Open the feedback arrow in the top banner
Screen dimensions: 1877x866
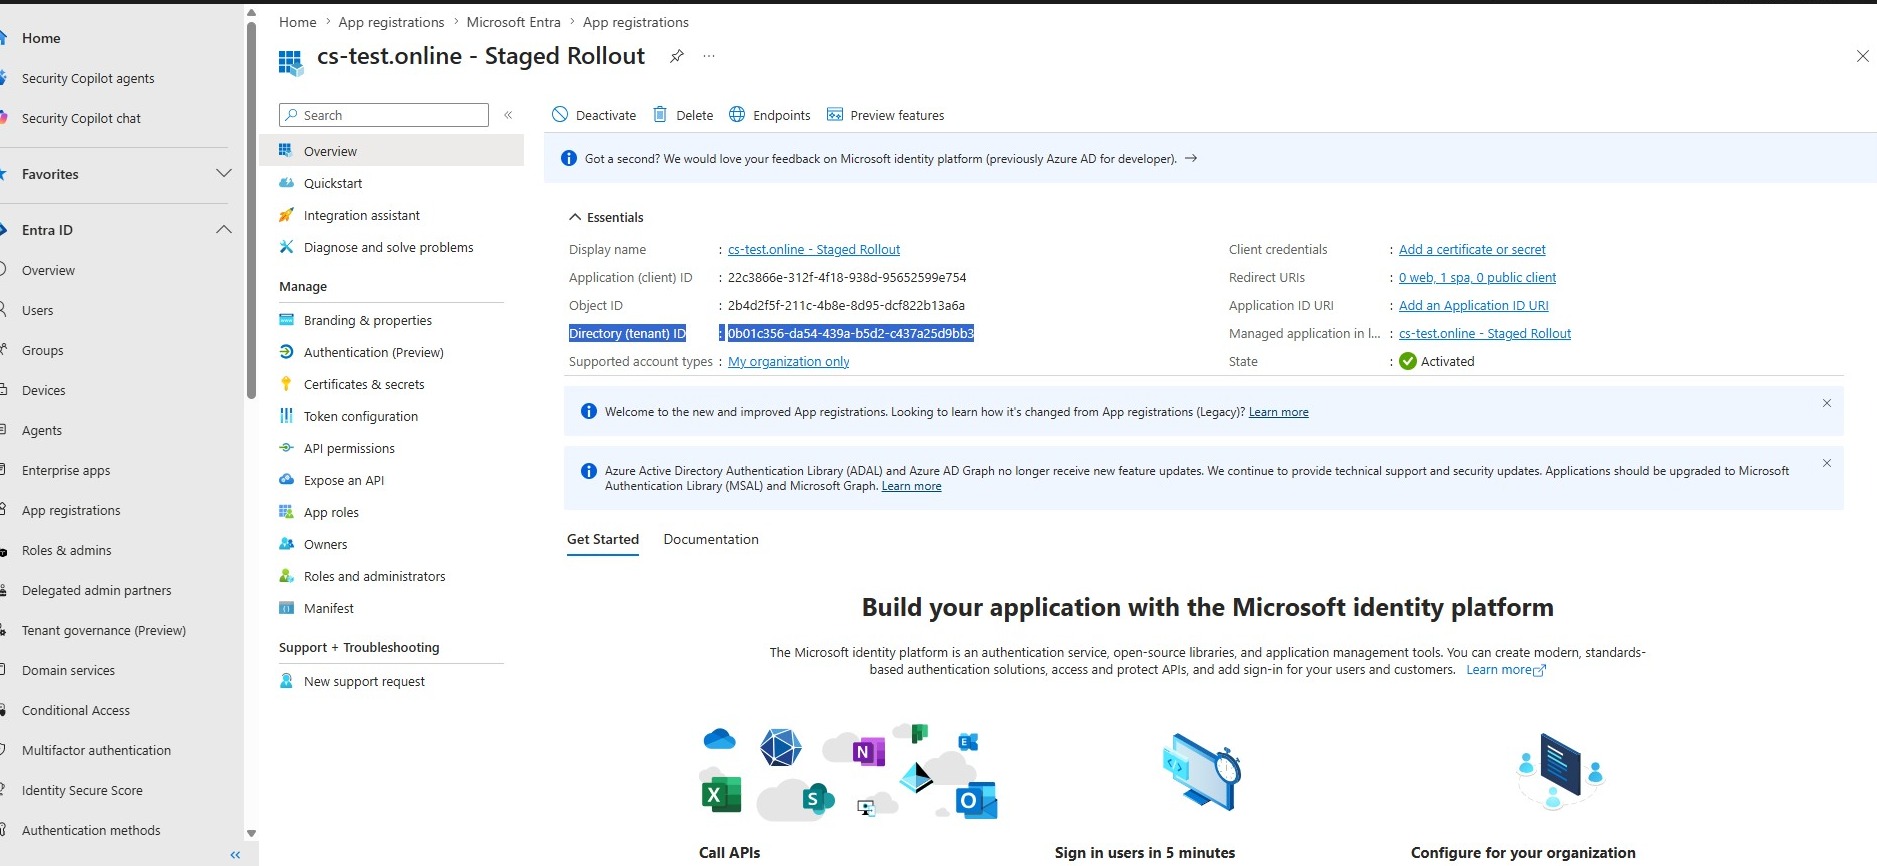pos(1191,158)
